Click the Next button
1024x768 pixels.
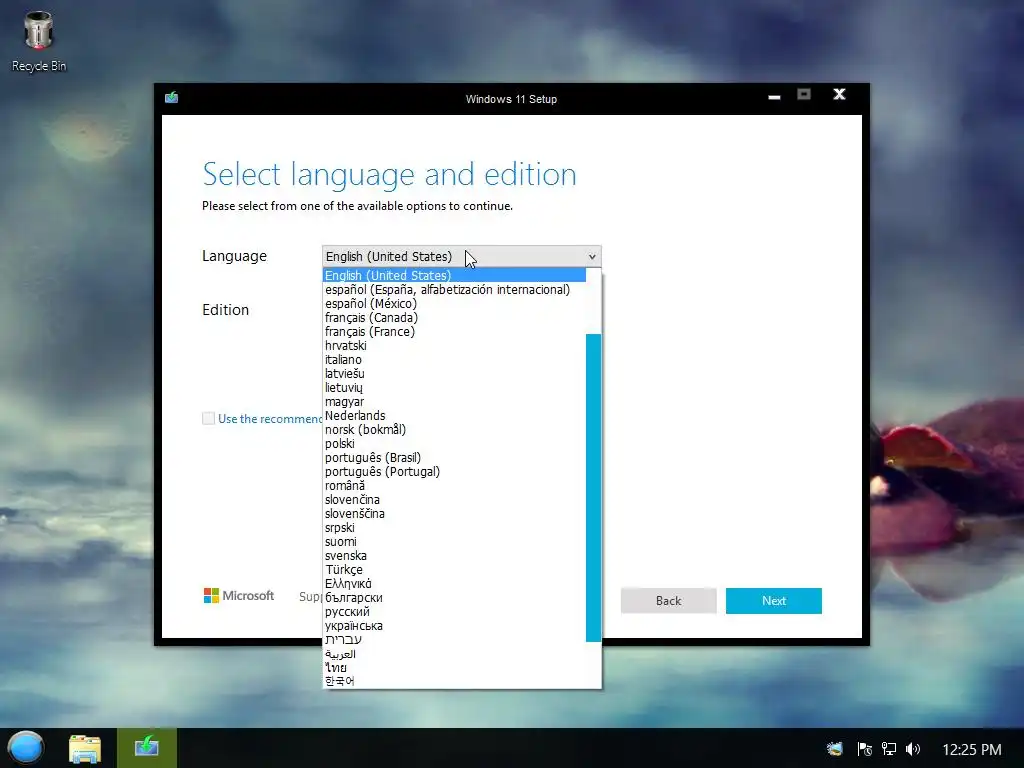point(774,601)
